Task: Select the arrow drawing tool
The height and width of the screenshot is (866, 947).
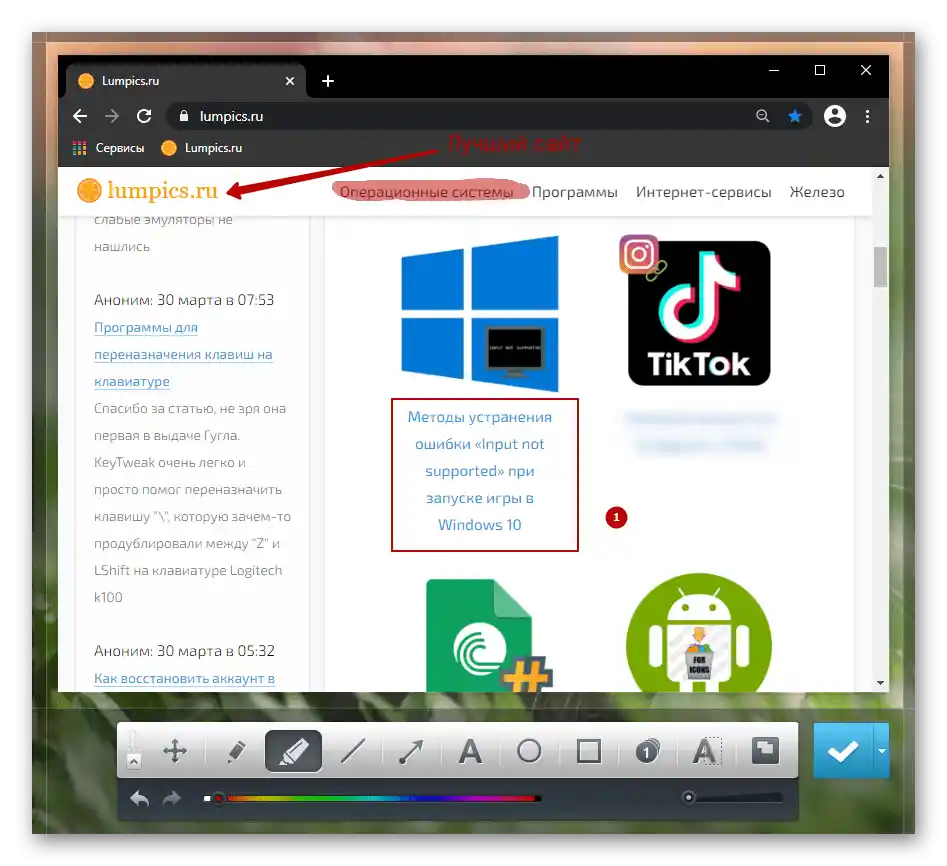Action: click(411, 751)
